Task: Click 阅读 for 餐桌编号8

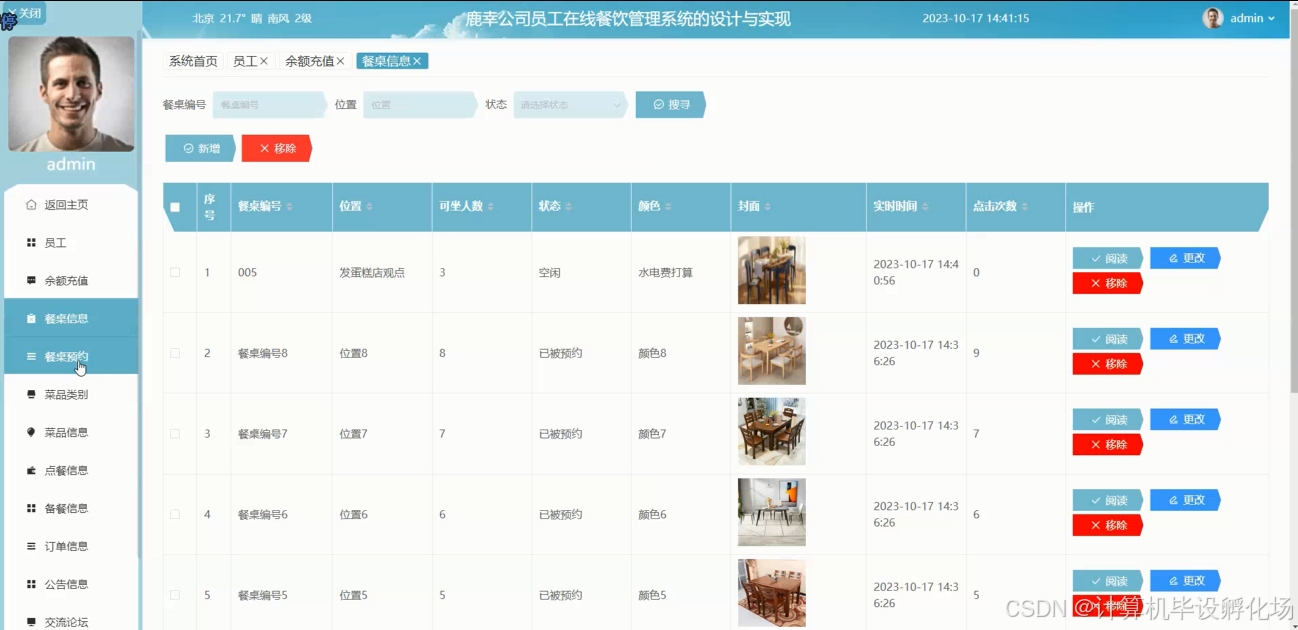Action: coord(1108,339)
